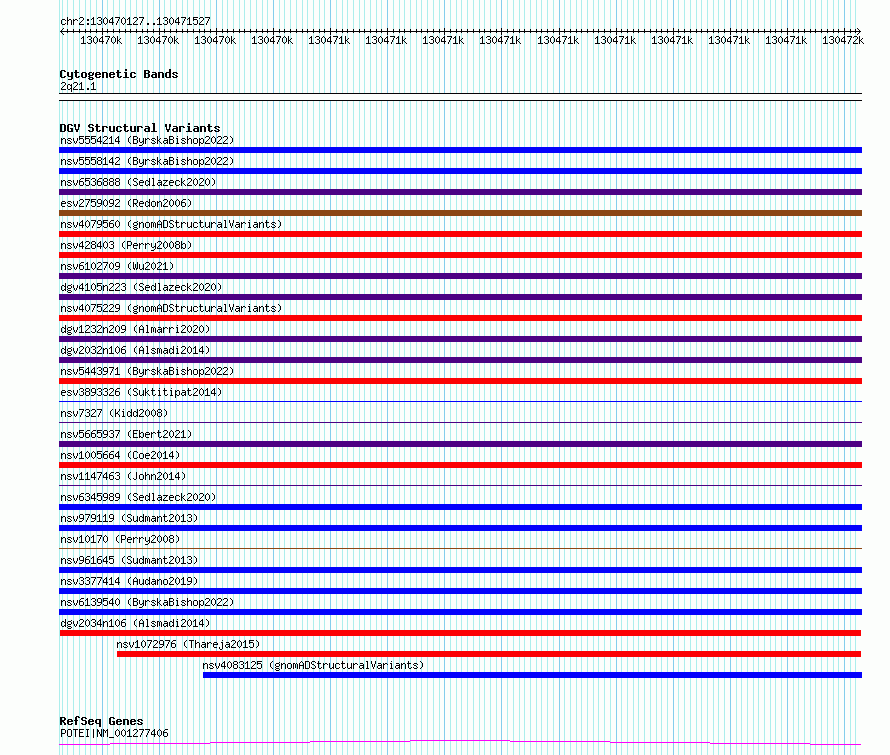Click the purple bar of dgv2032n106
The height and width of the screenshot is (755, 890).
pyautogui.click(x=460, y=360)
